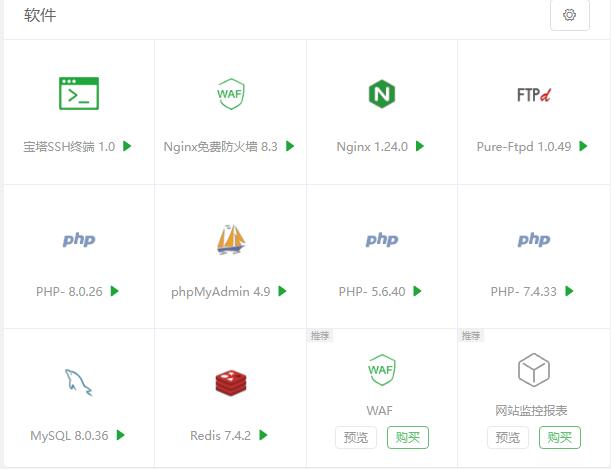Click the green arrow next to PHP-5.6.40
The width and height of the screenshot is (611, 469).
tap(417, 291)
